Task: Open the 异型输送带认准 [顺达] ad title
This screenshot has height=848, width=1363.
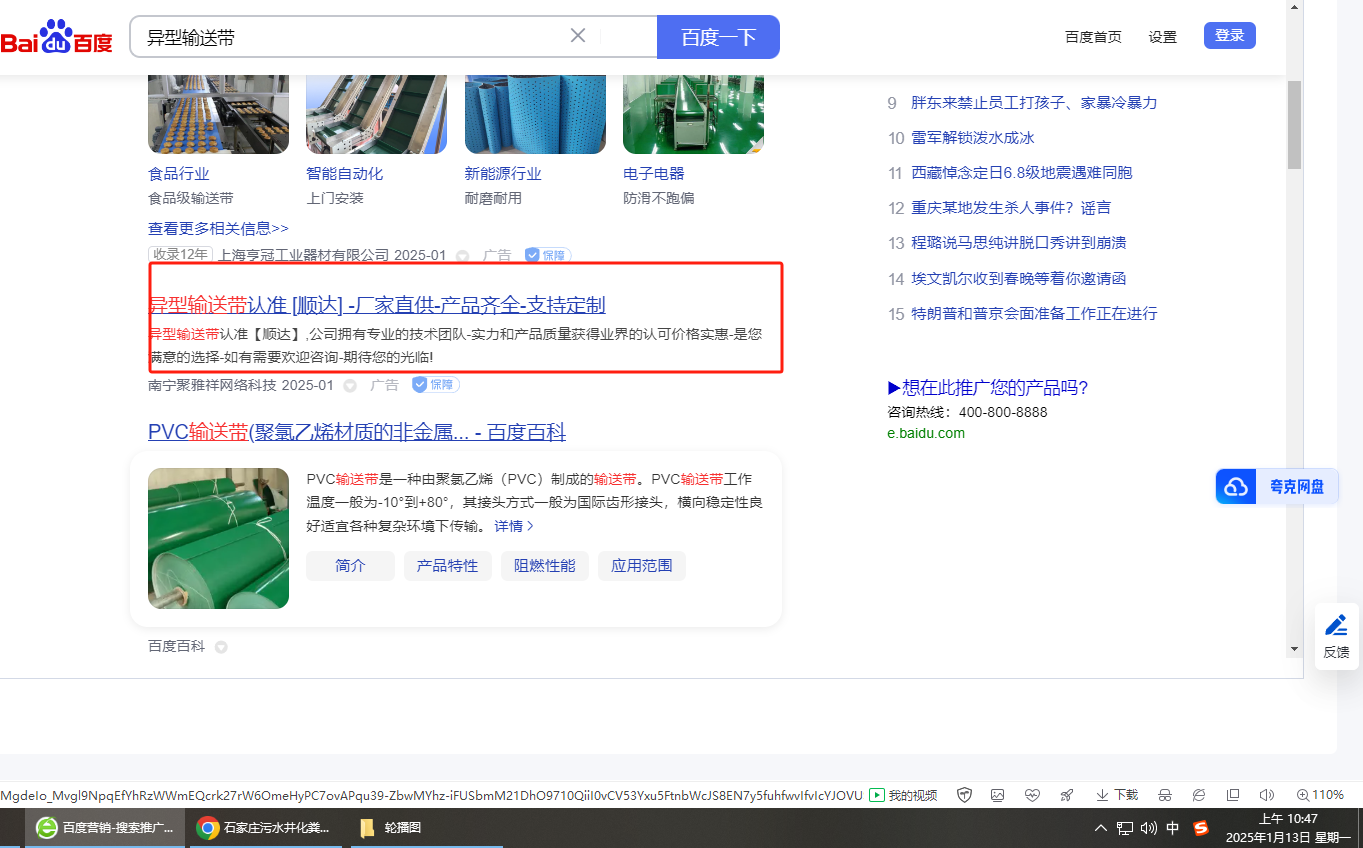Action: 377,305
